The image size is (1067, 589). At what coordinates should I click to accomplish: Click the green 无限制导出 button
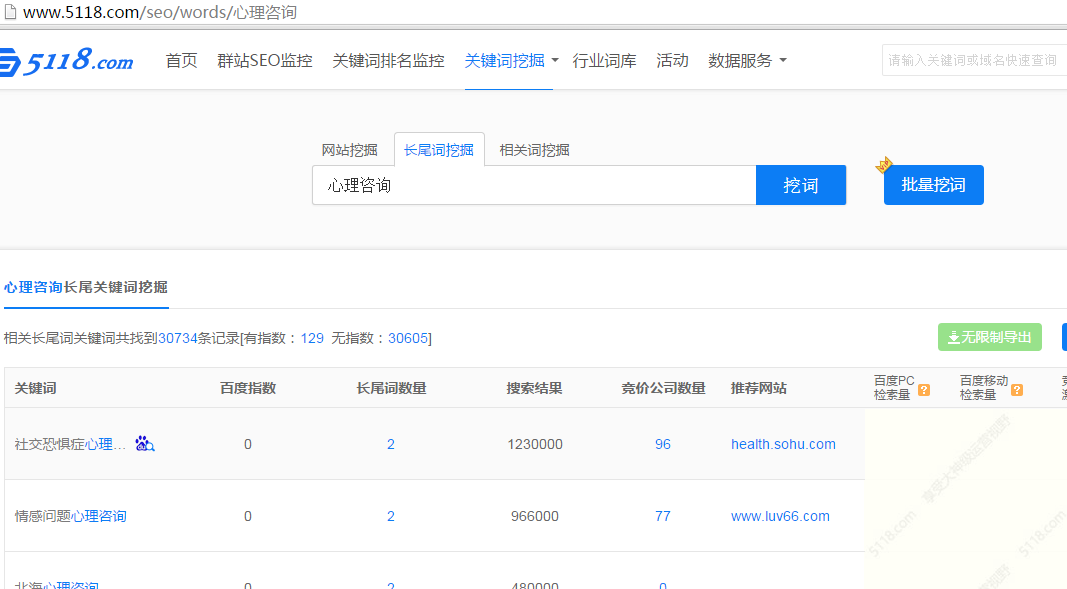989,337
